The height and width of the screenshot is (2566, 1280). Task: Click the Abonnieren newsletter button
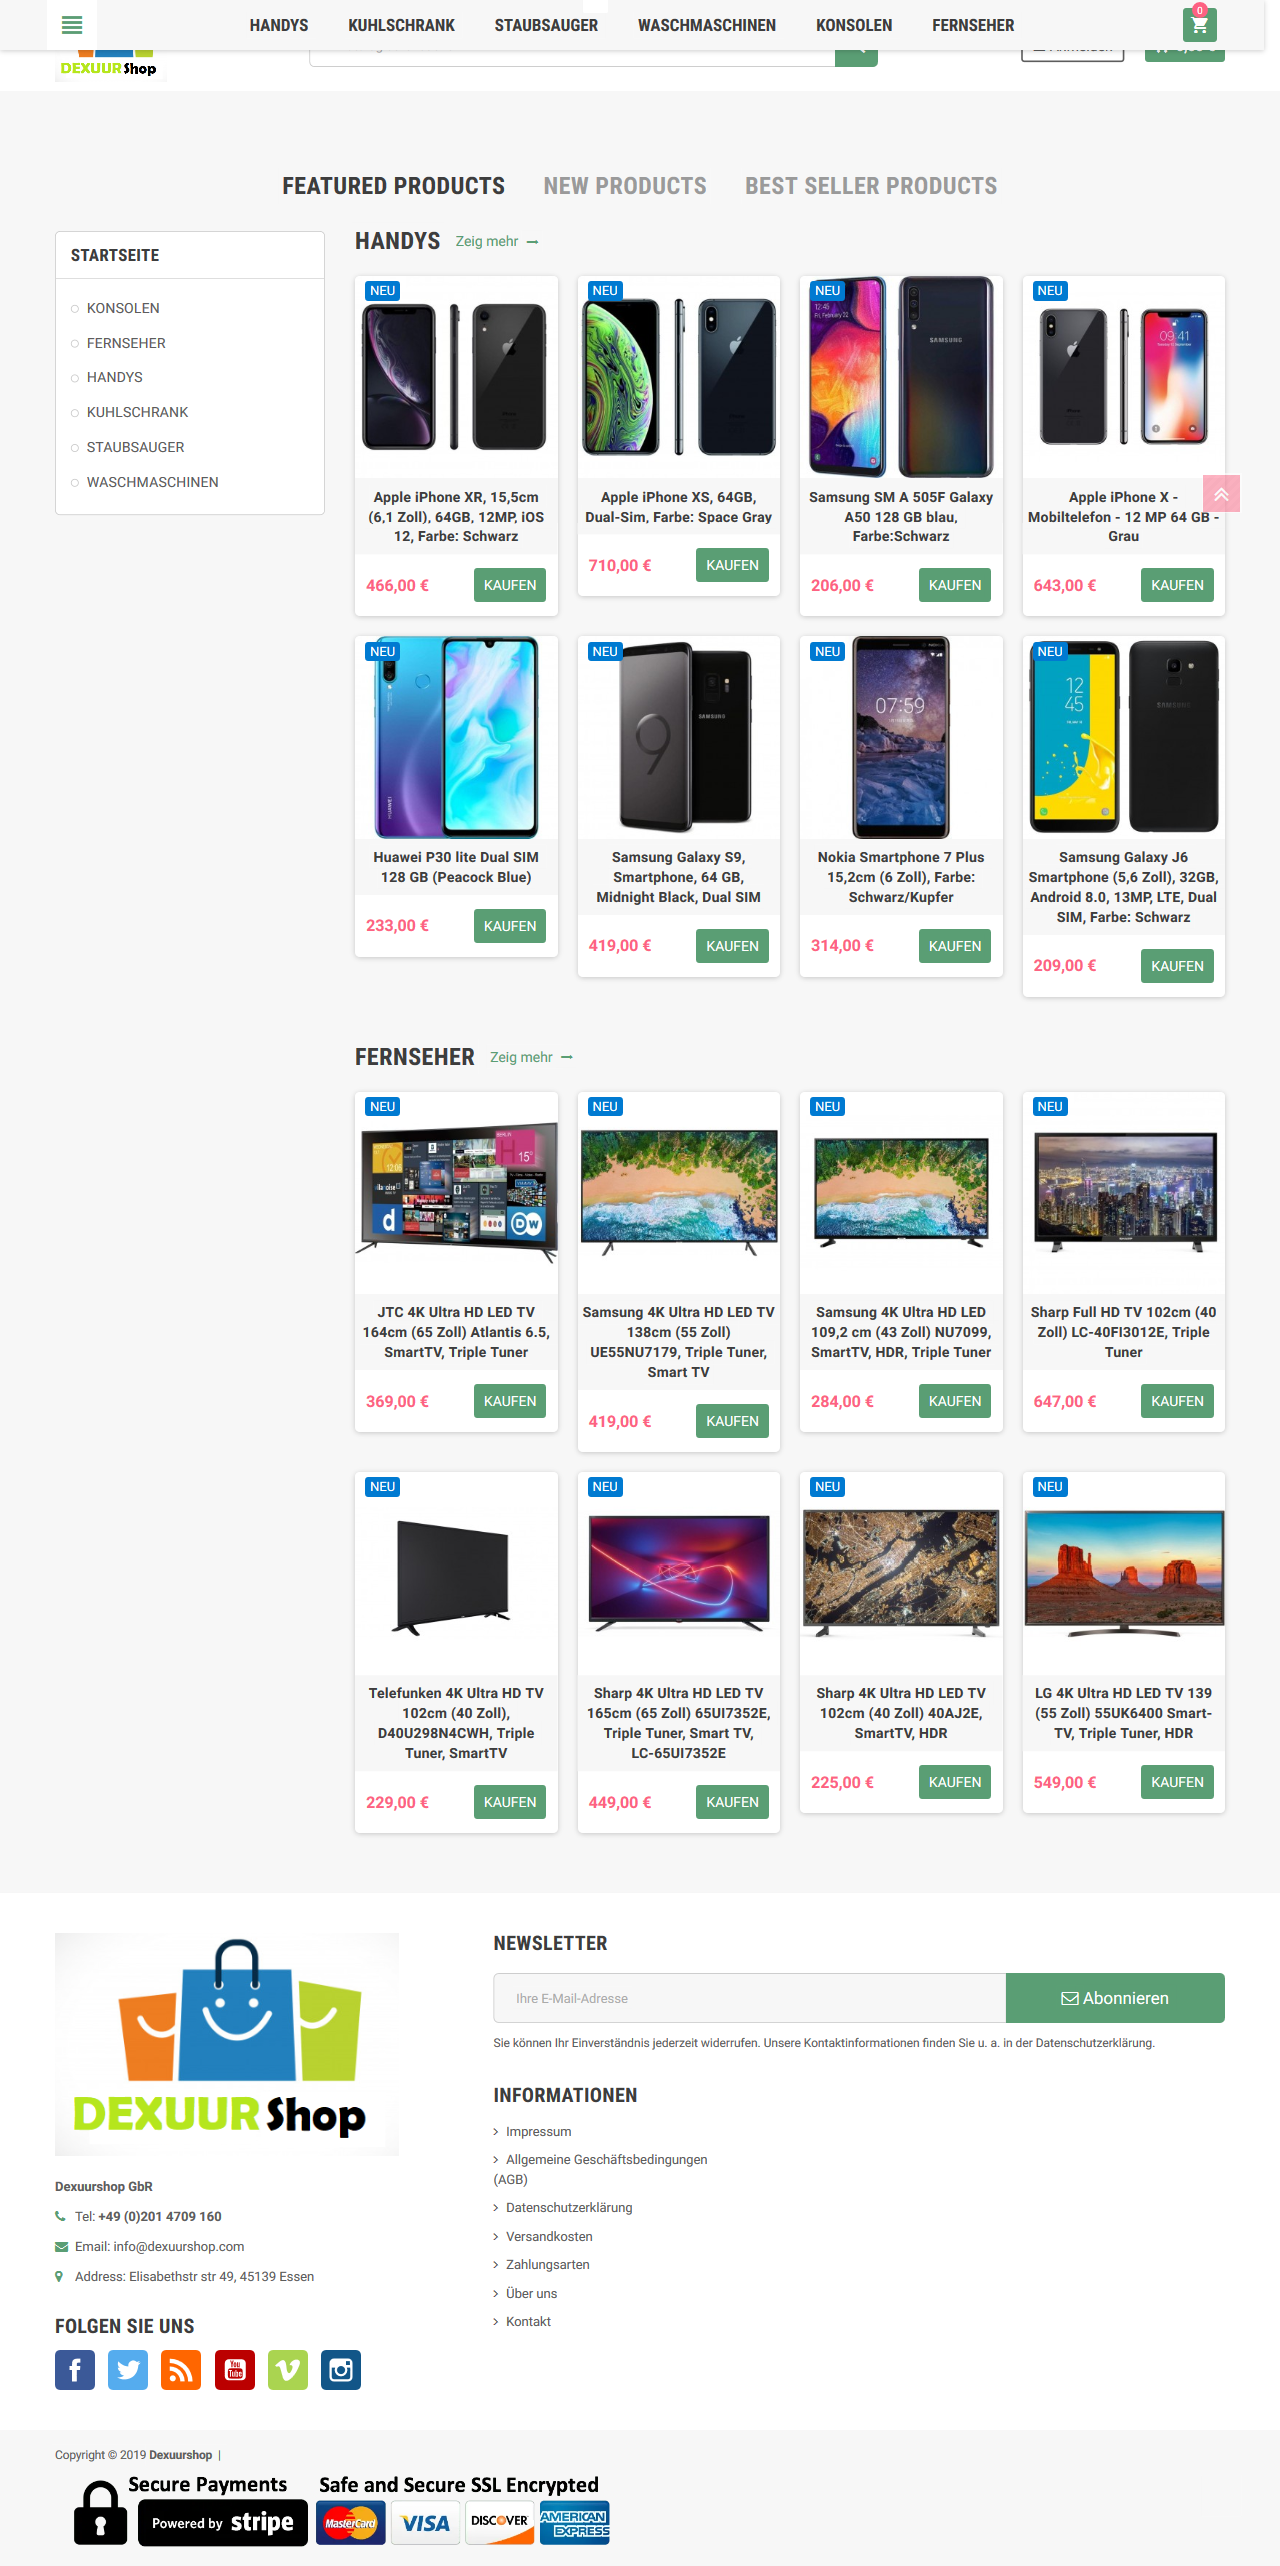(1115, 1998)
